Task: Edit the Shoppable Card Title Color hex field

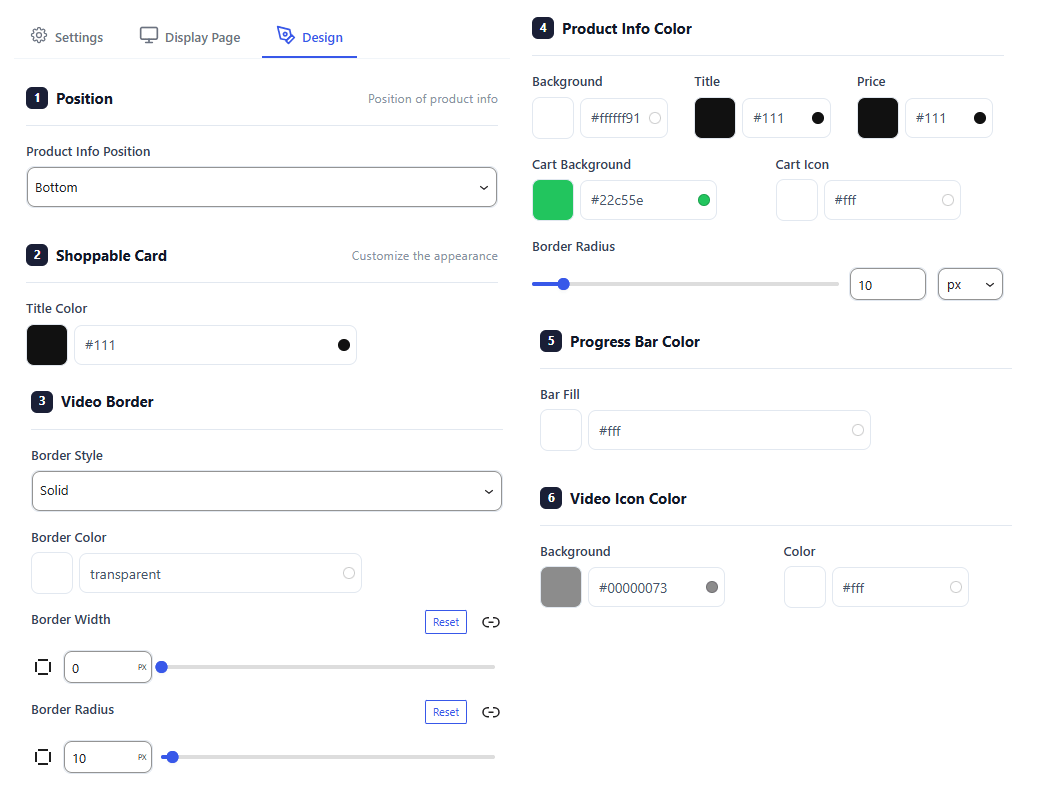Action: click(215, 345)
